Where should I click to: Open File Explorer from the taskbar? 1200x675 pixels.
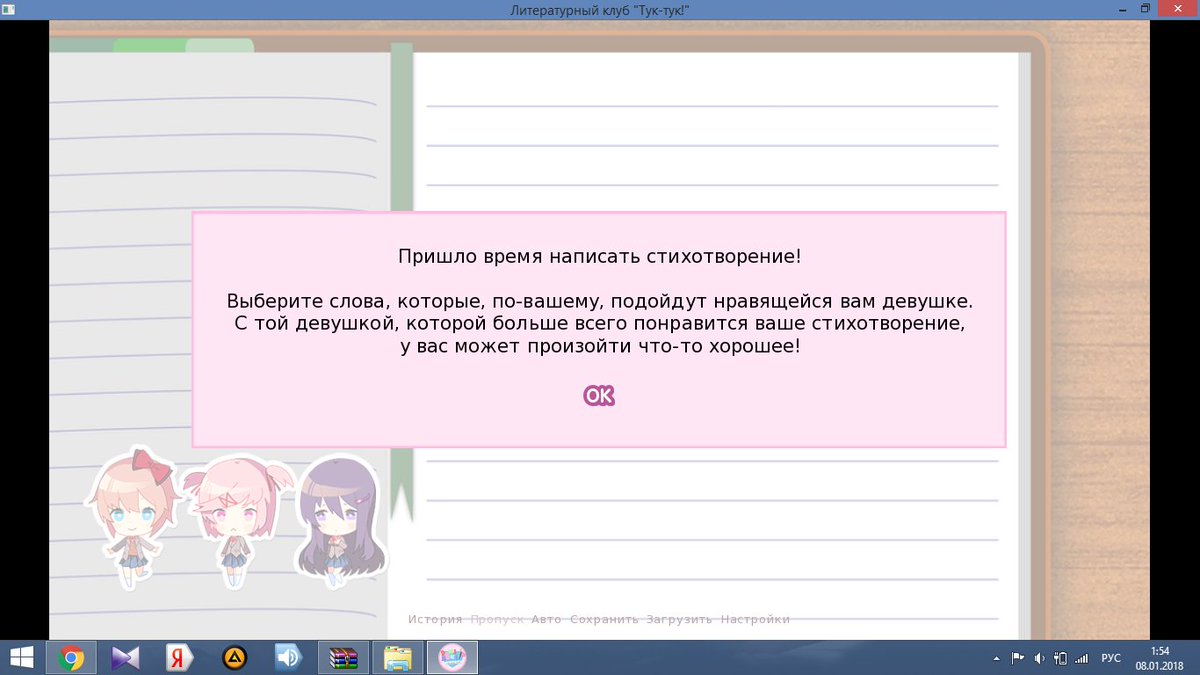coord(399,657)
